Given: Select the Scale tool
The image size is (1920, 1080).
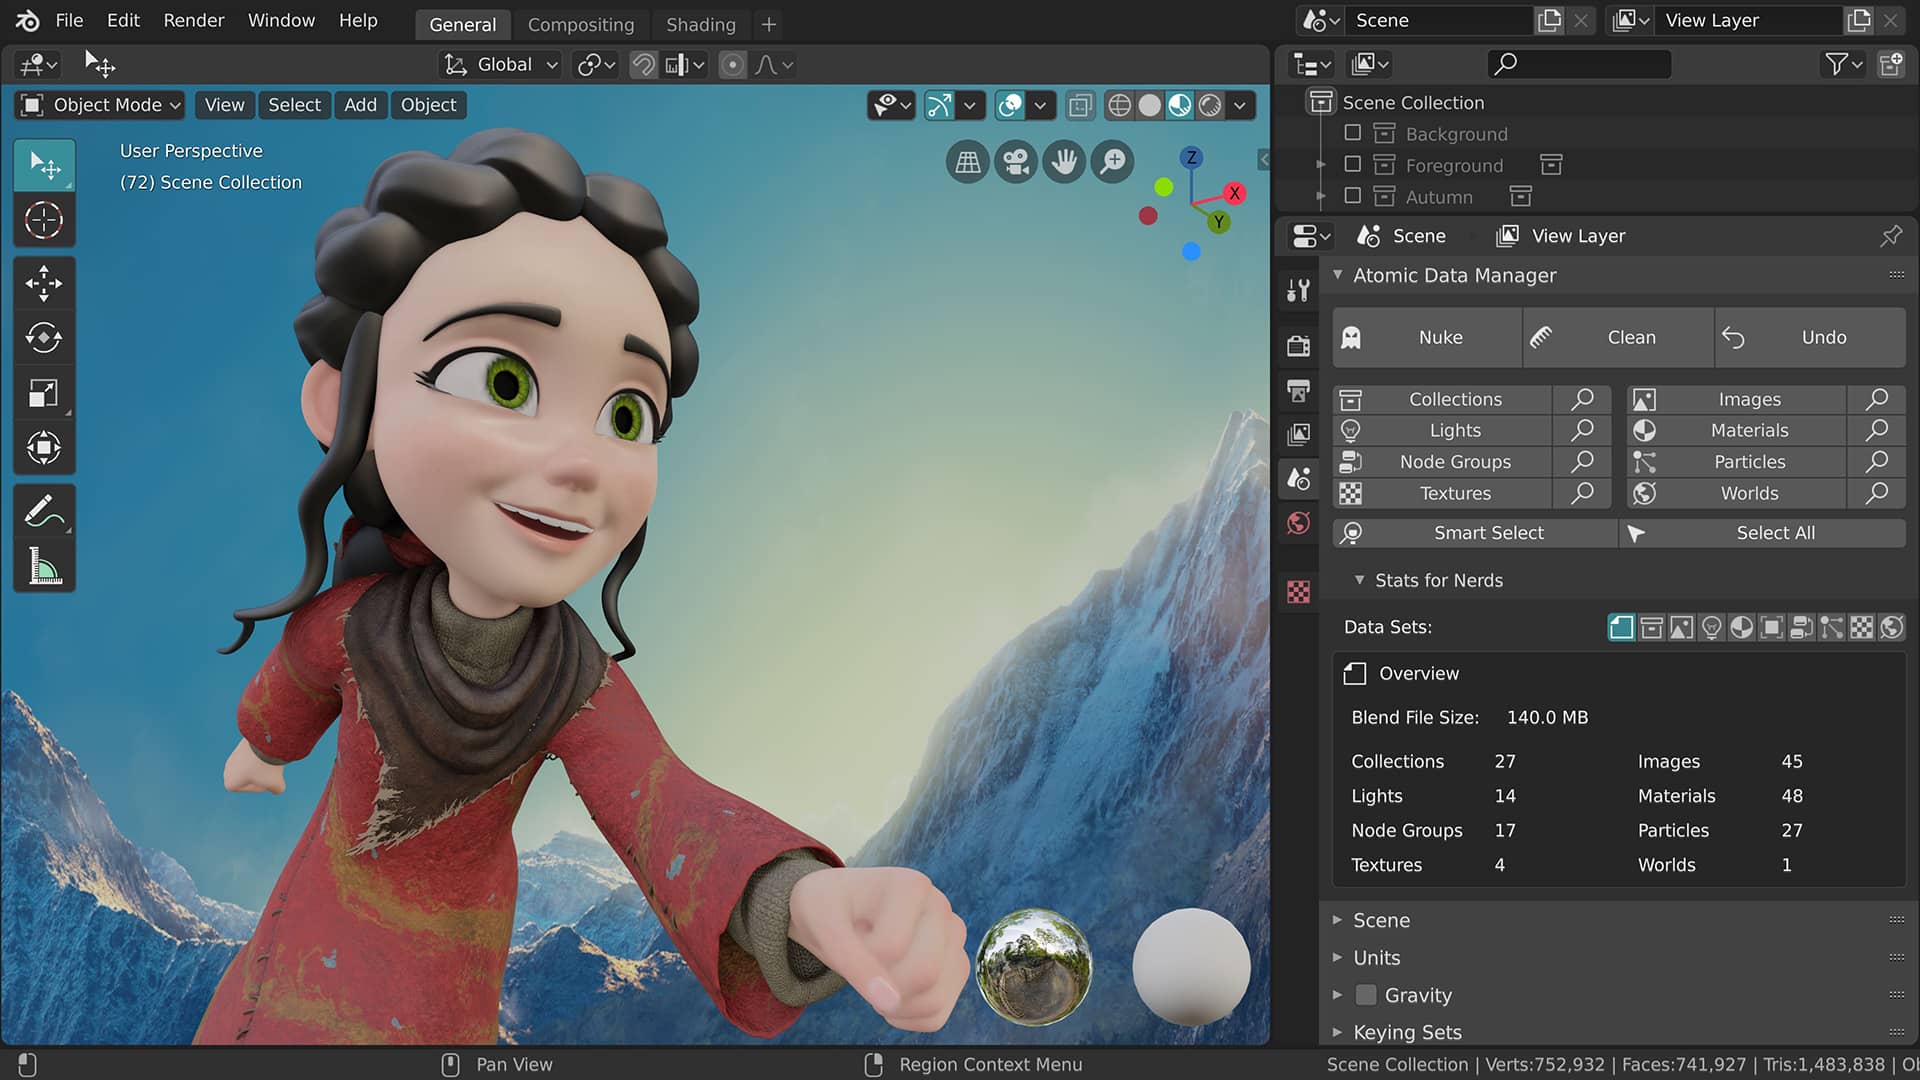Looking at the screenshot, I should tap(44, 393).
